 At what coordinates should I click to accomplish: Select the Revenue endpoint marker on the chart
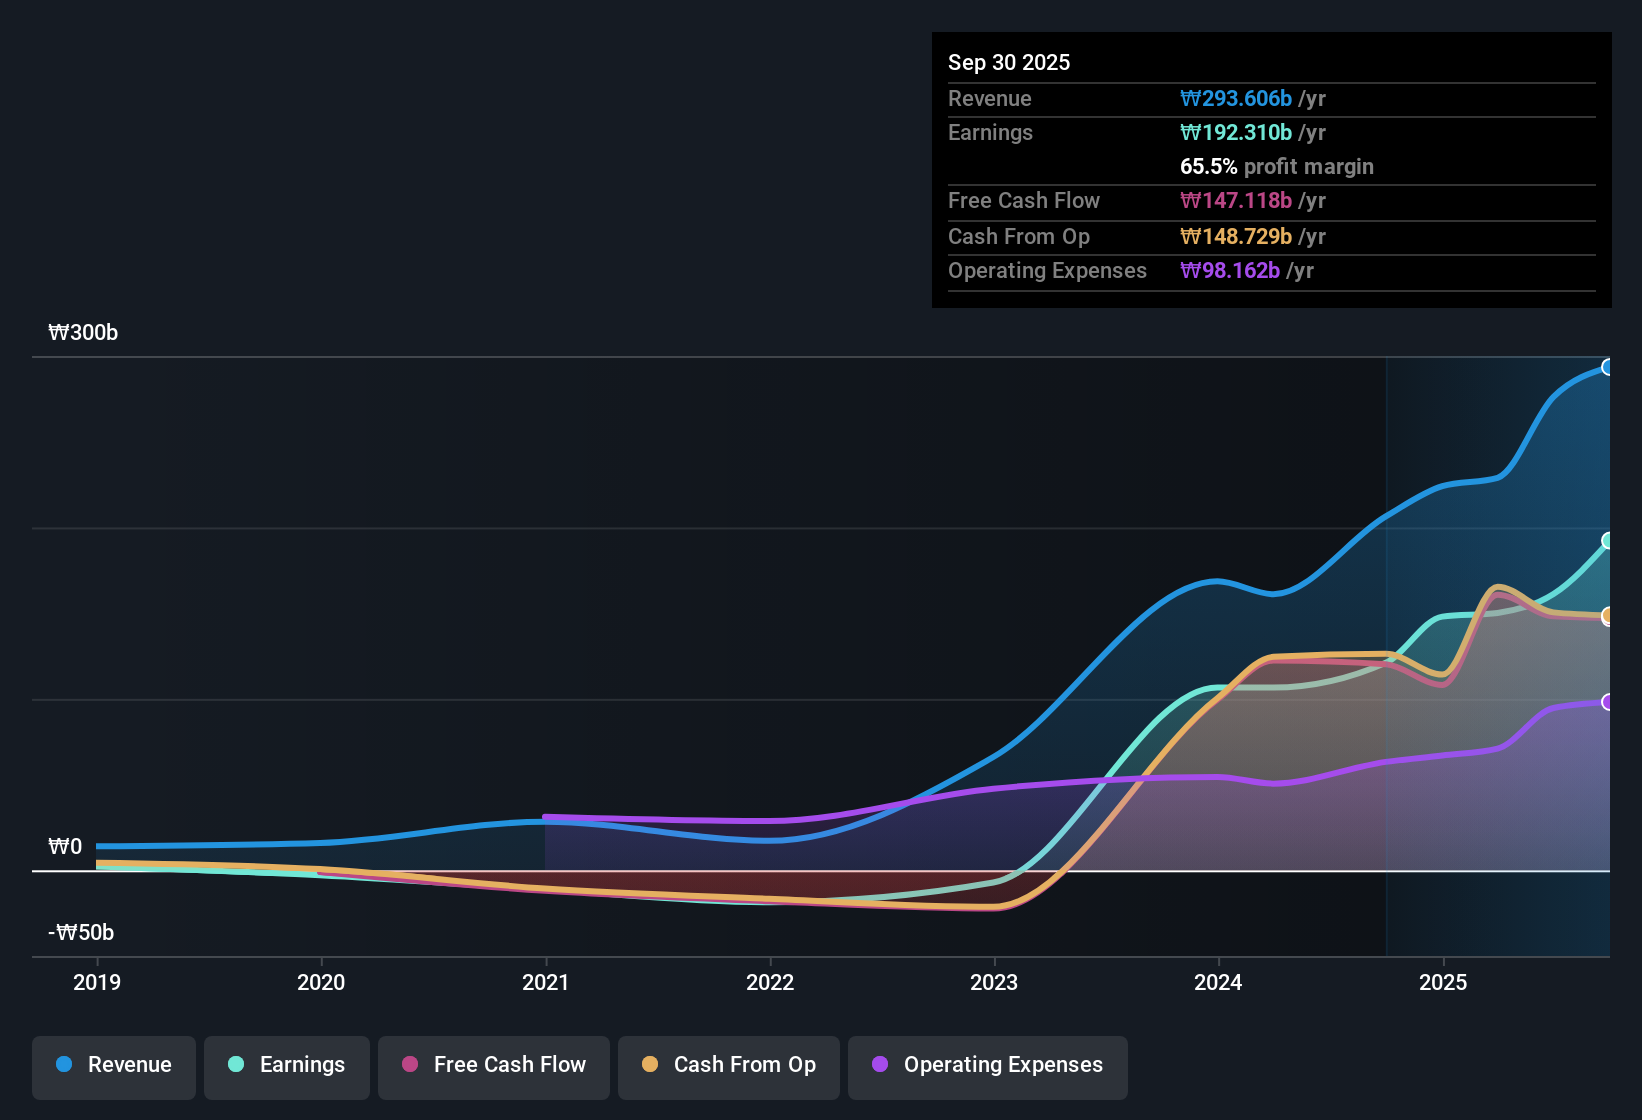[x=1608, y=368]
